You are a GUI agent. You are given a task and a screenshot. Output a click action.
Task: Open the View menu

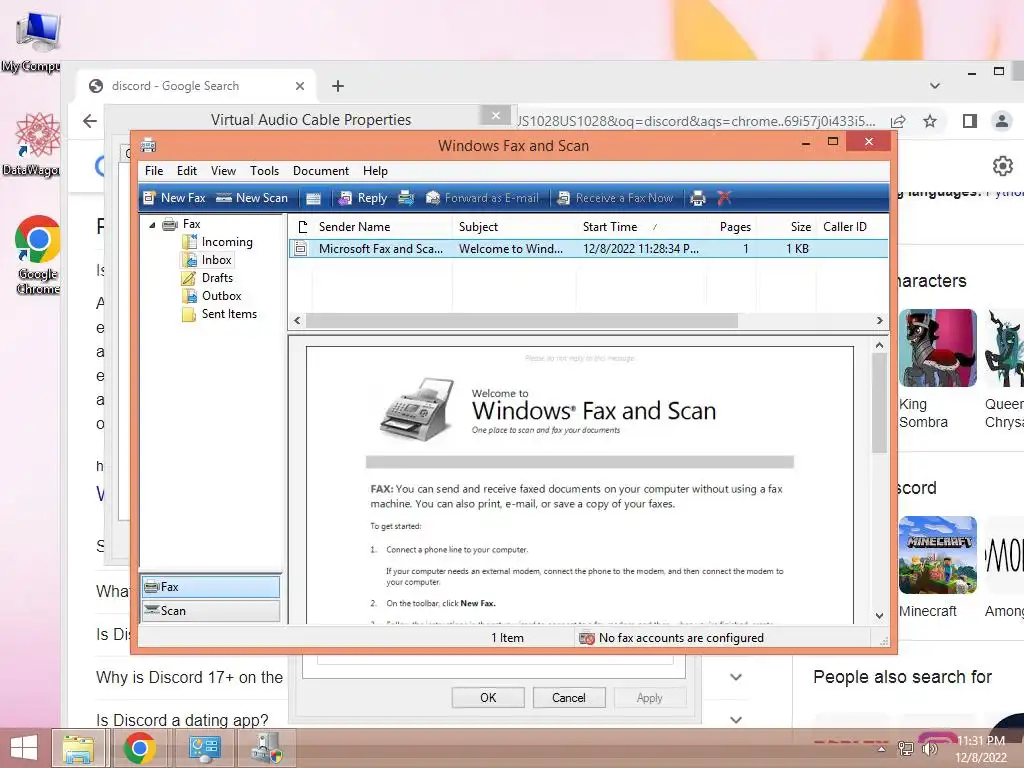point(223,170)
